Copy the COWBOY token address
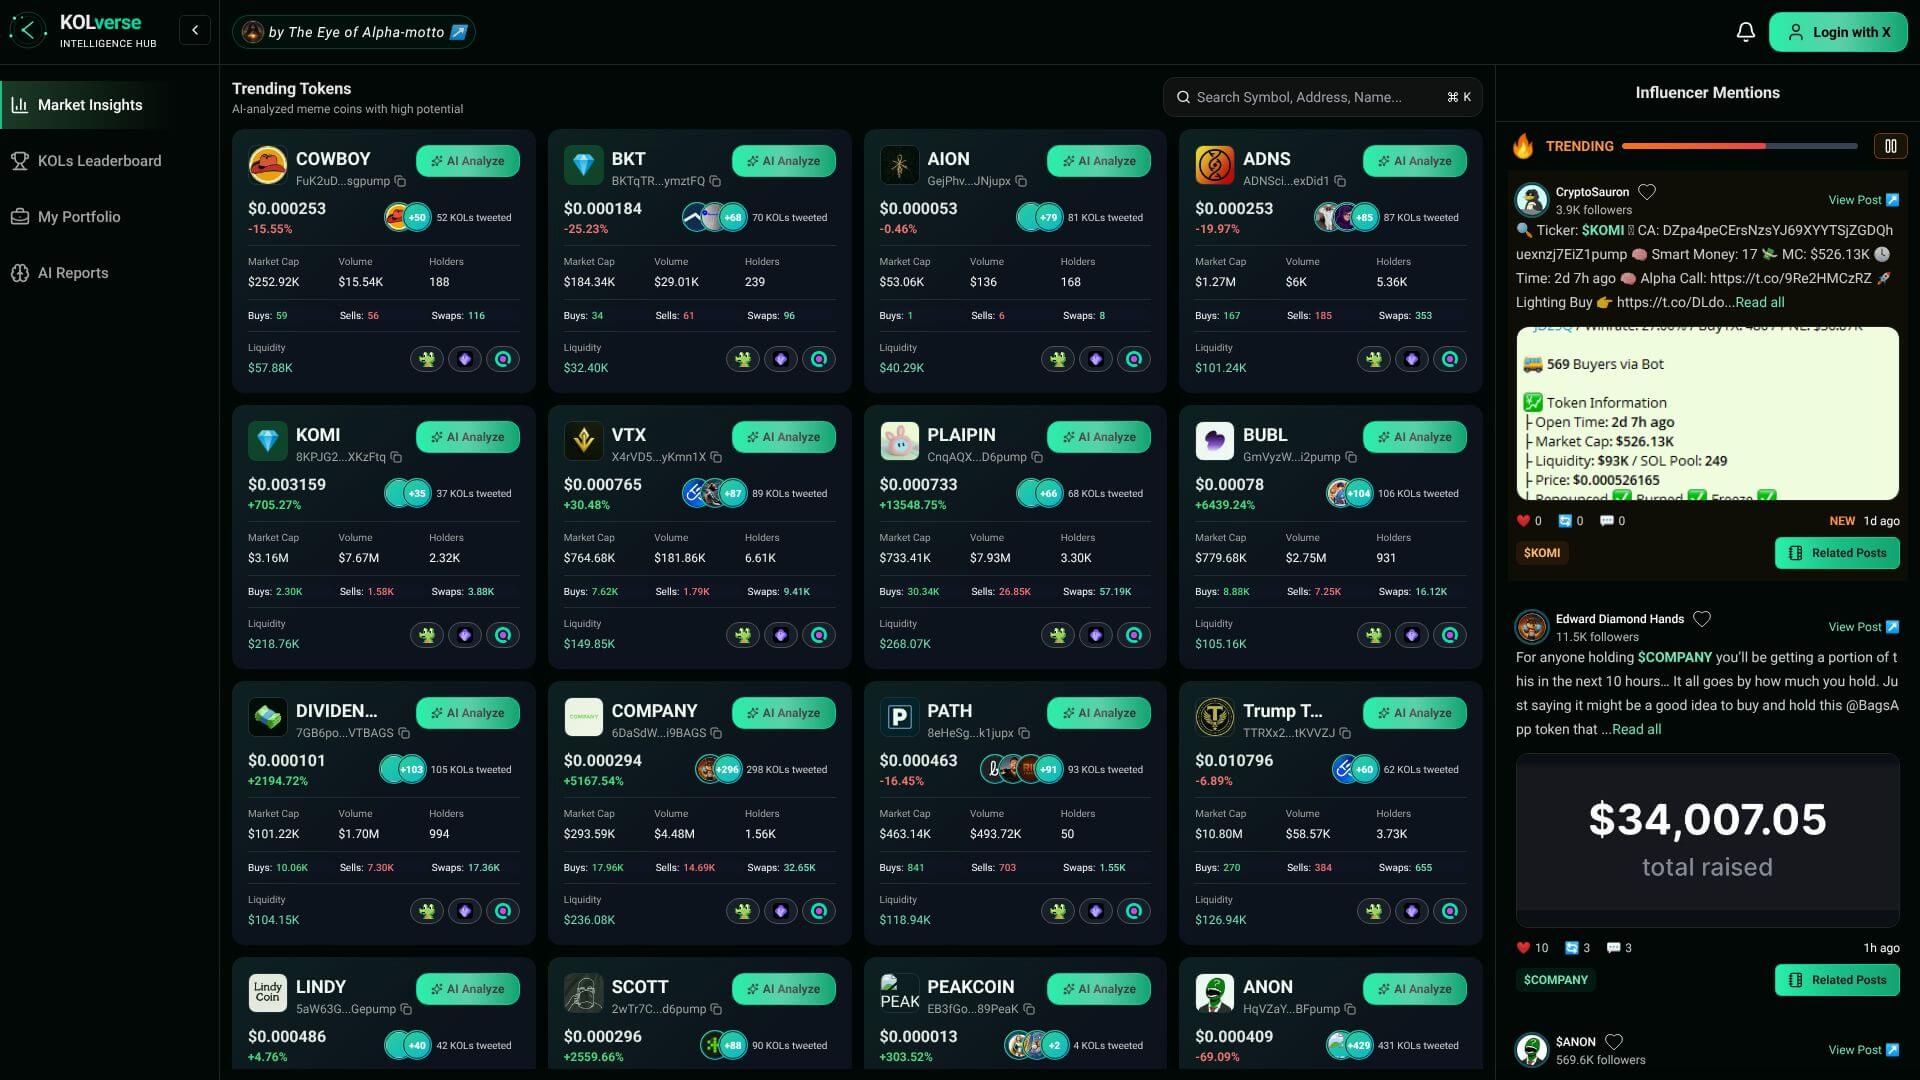 point(400,181)
